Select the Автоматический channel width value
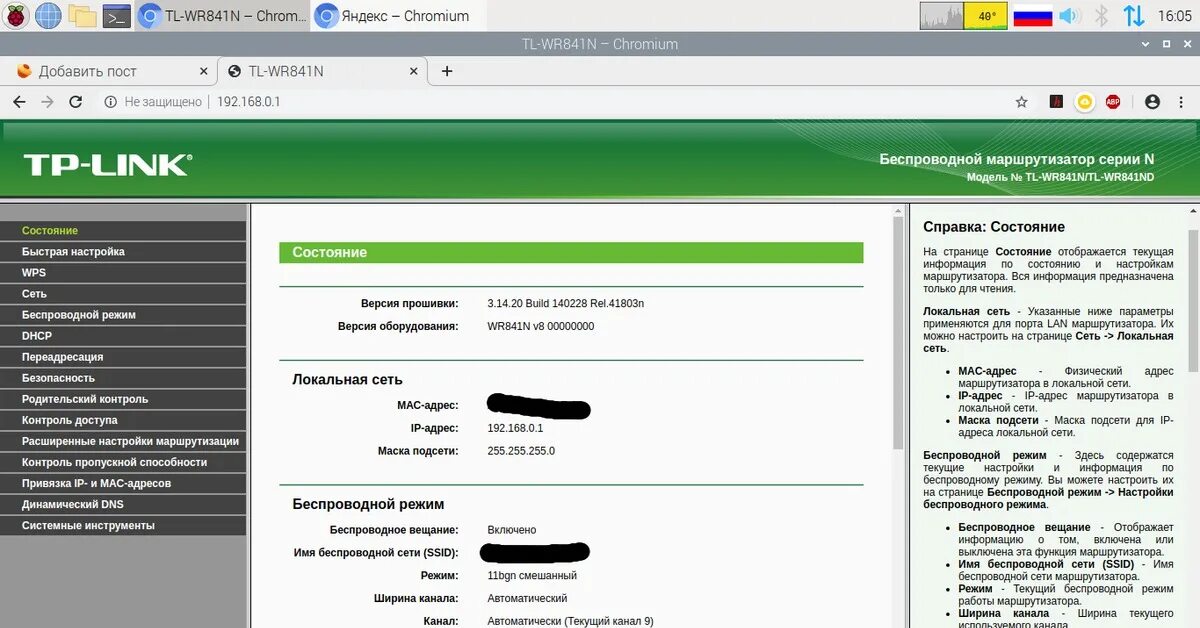1200x628 pixels. pyautogui.click(x=527, y=598)
